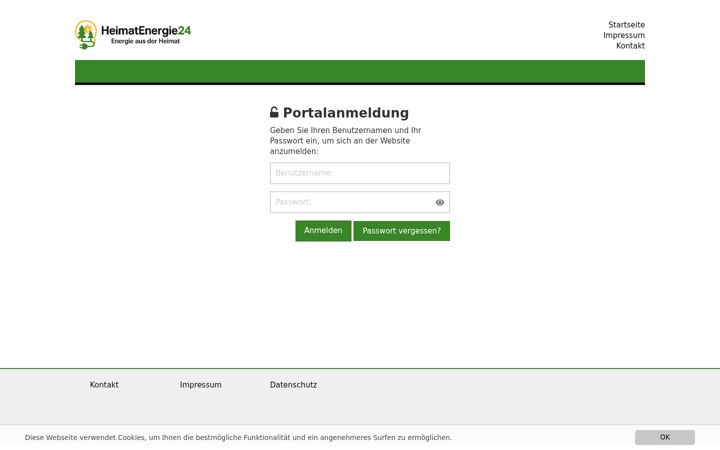Open Kontakt in the top navigation
This screenshot has width=720, height=450.
click(x=630, y=46)
